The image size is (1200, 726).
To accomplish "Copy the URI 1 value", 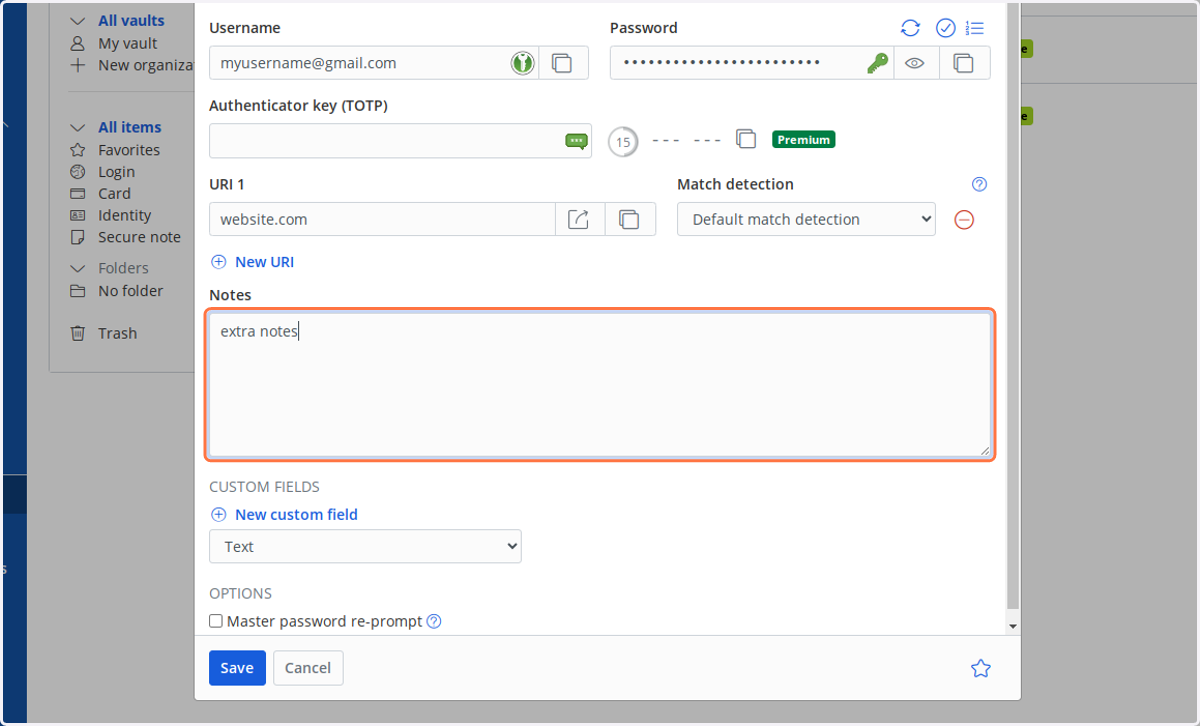I will [x=629, y=219].
